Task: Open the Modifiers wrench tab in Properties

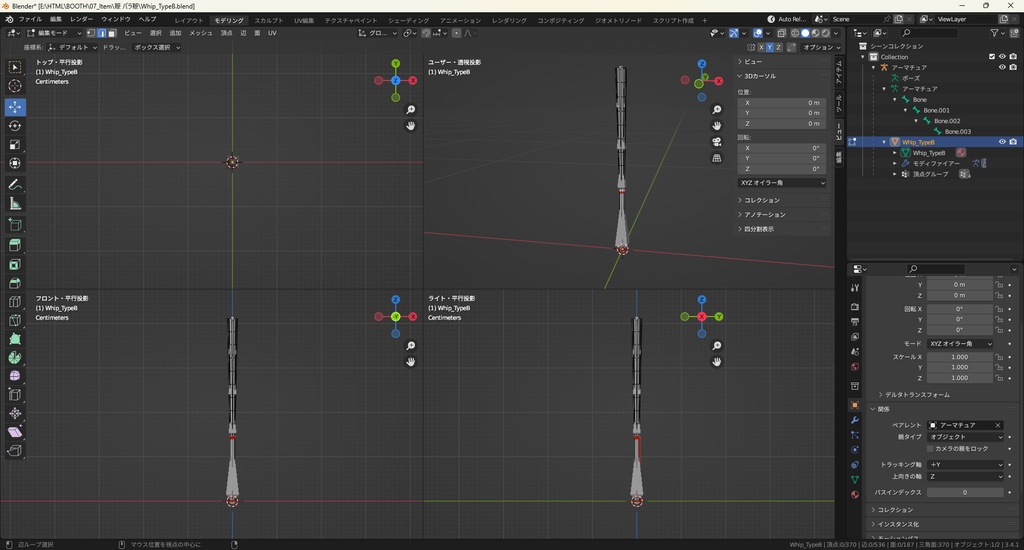Action: pos(855,420)
